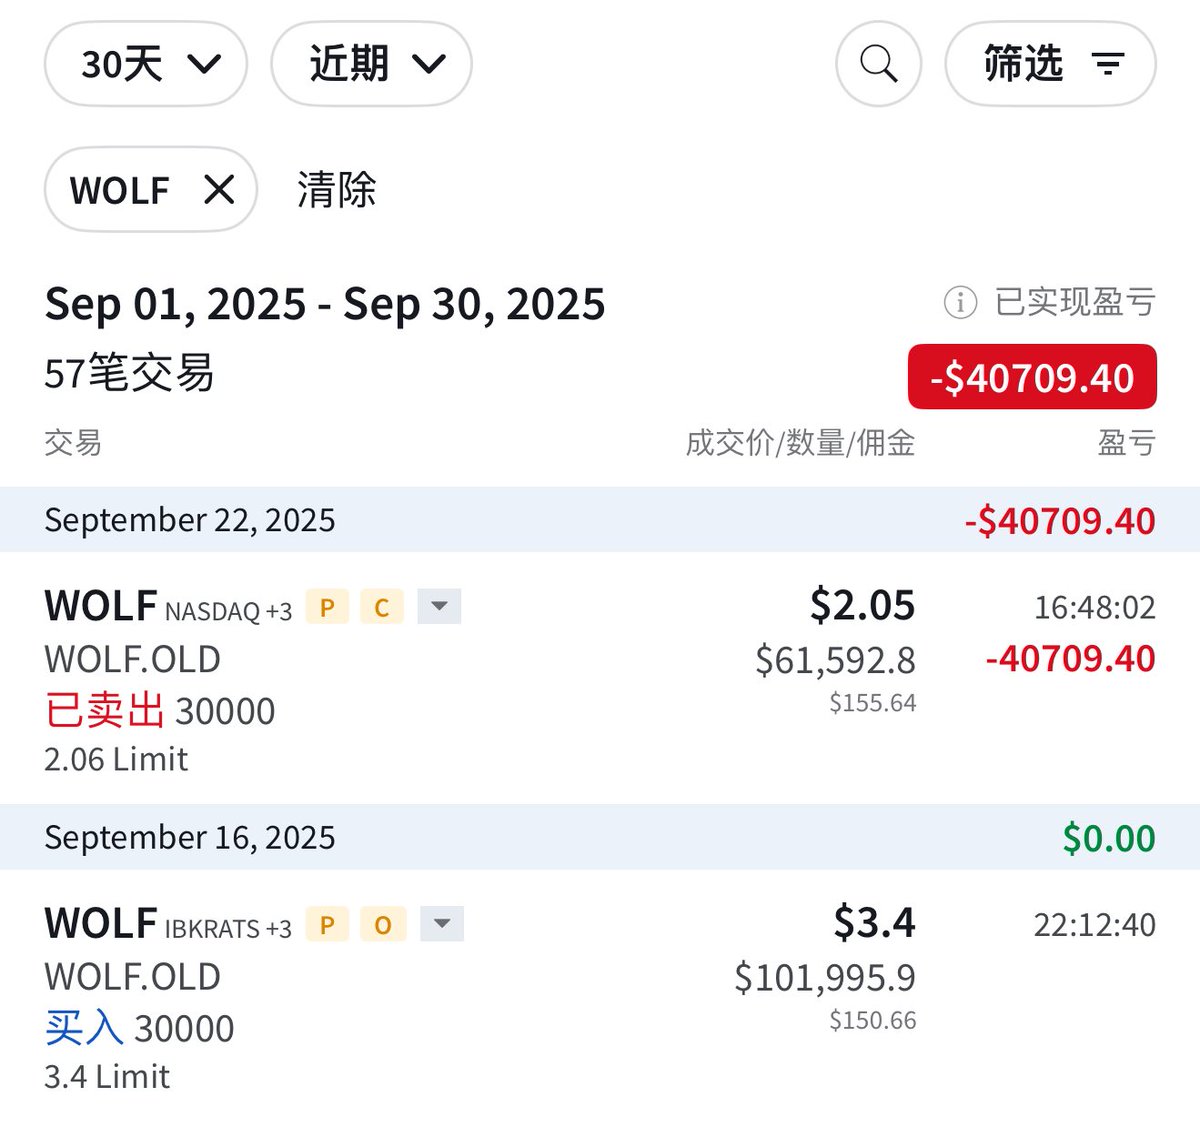Open the 筛选 filter button
1200x1127 pixels.
[x=1050, y=64]
